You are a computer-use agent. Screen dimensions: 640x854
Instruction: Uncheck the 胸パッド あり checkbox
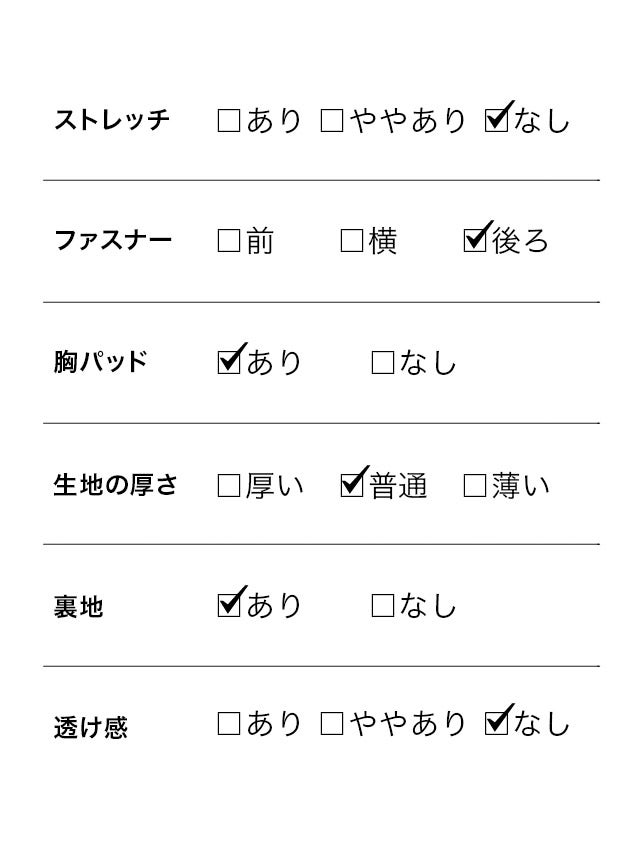[229, 361]
